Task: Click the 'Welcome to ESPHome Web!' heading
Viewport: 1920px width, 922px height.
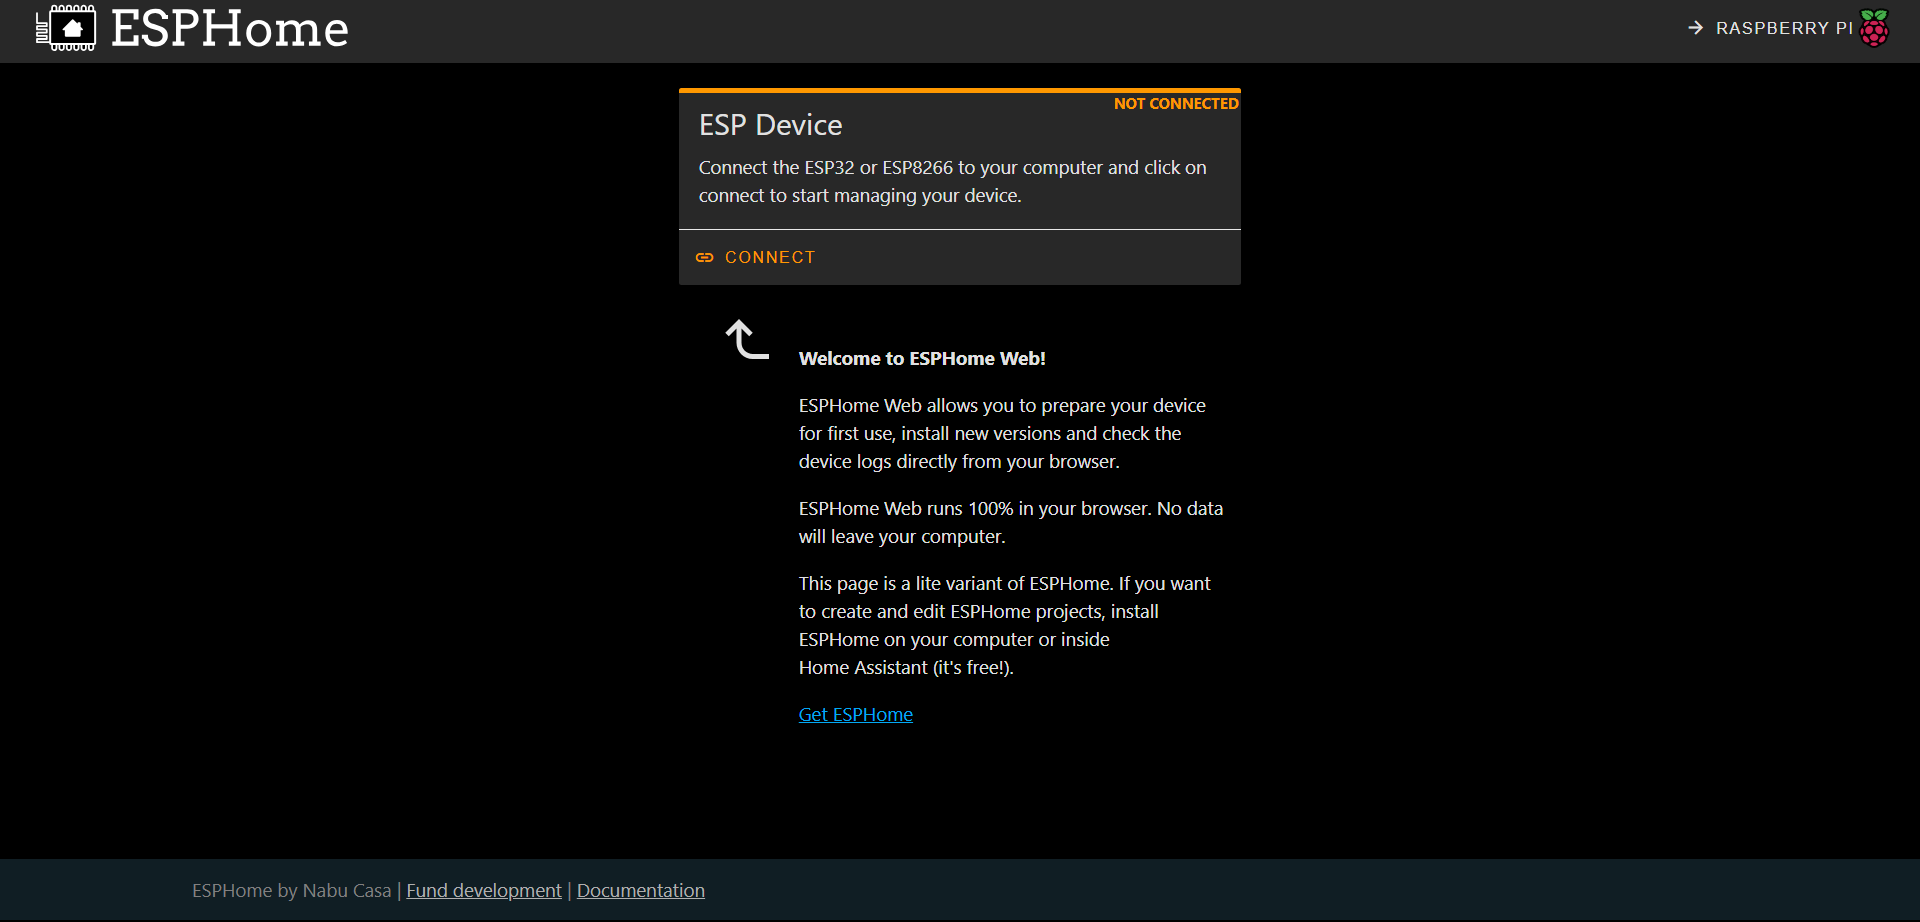Action: click(922, 359)
